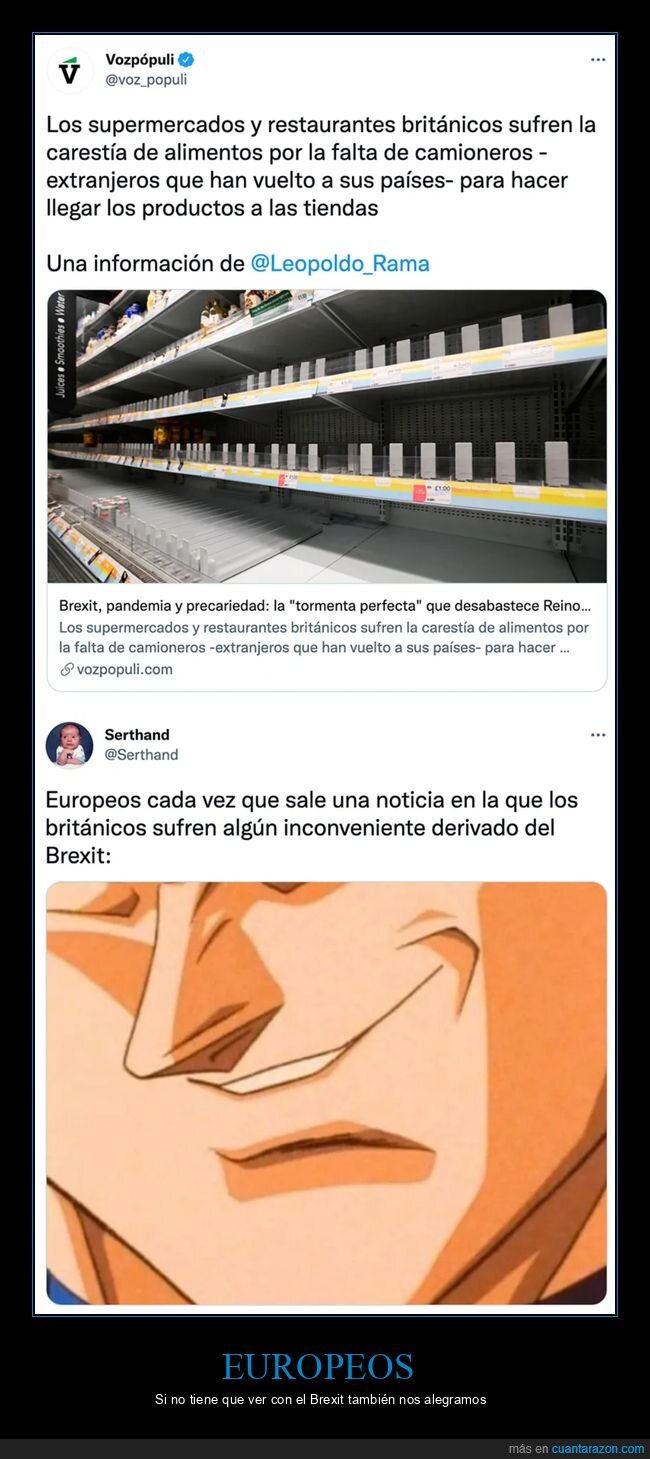
Task: Click the Serthand tweet text about Europeos
Action: pos(312,828)
